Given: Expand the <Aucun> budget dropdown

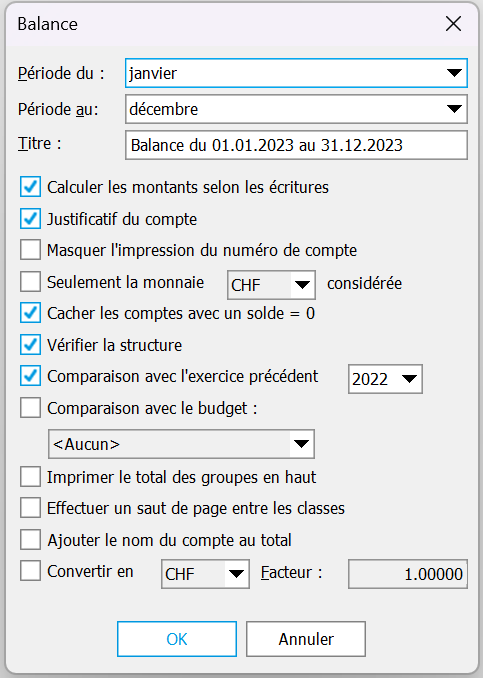Looking at the screenshot, I should coord(181,444).
